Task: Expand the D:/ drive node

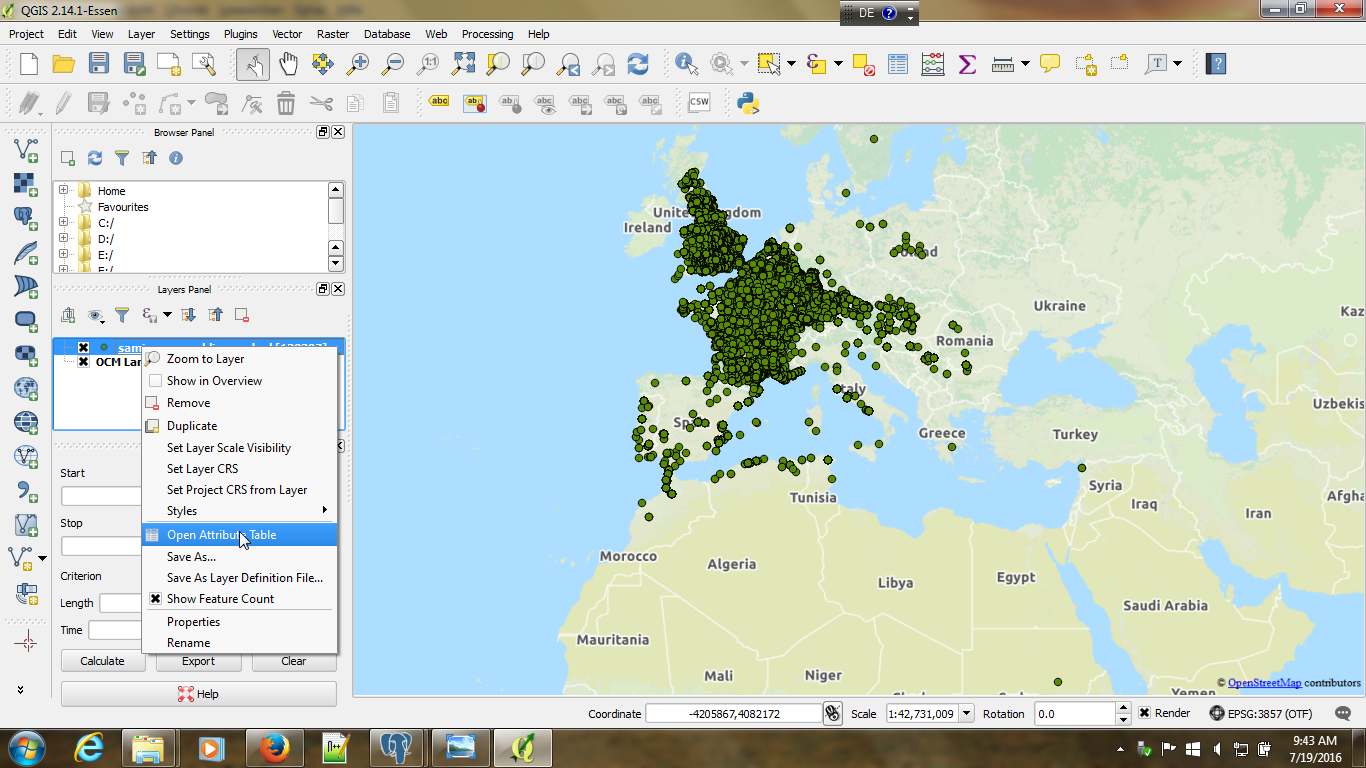Action: click(x=63, y=238)
